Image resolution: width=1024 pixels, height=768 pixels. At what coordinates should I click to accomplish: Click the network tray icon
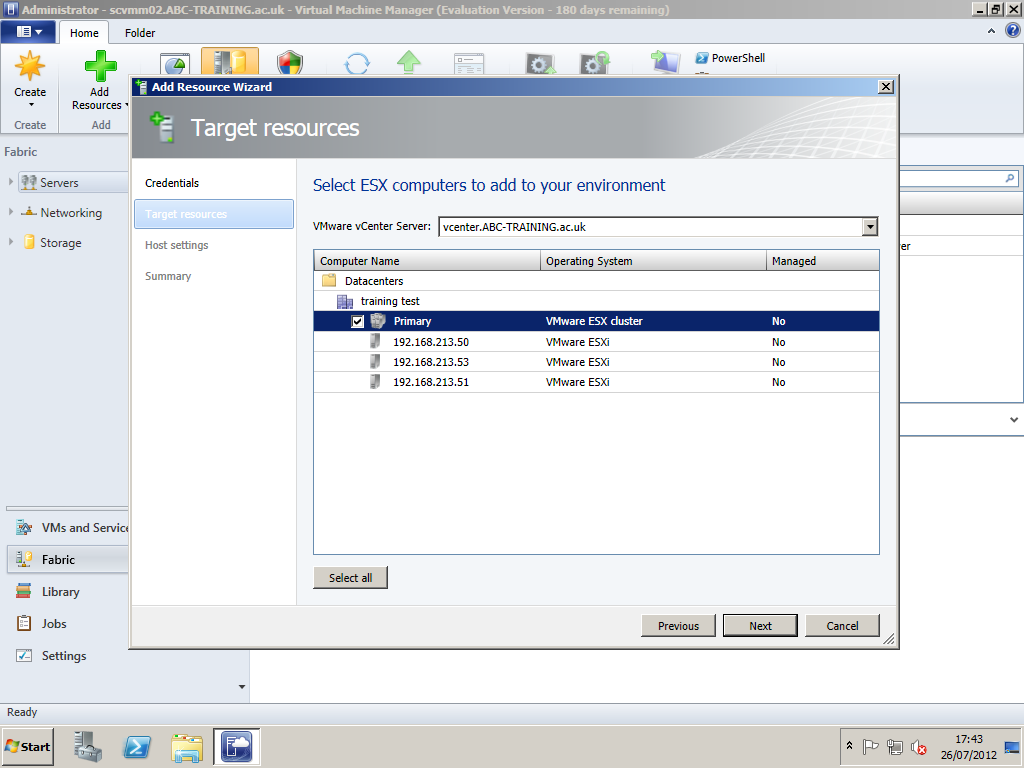895,746
